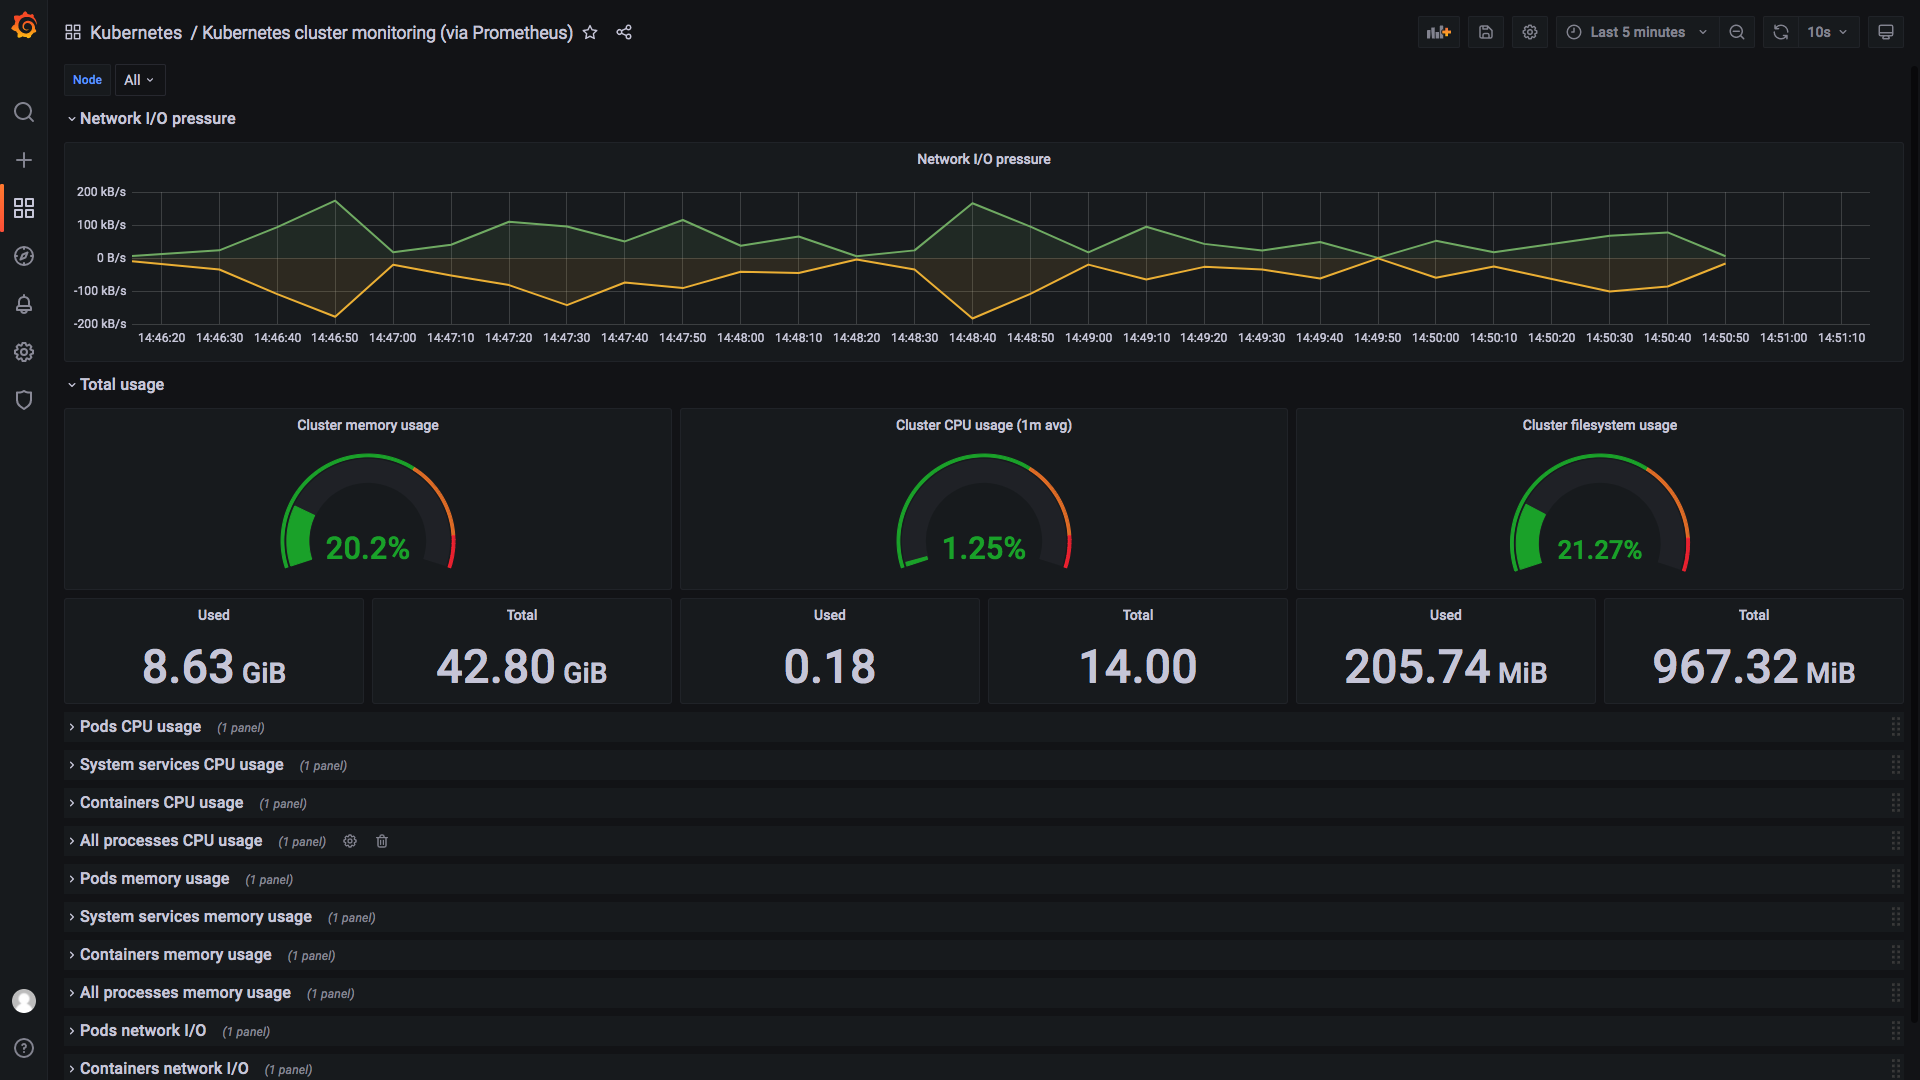The image size is (1920, 1080).
Task: Open the Configuration gear in sidebar
Action: coord(24,352)
